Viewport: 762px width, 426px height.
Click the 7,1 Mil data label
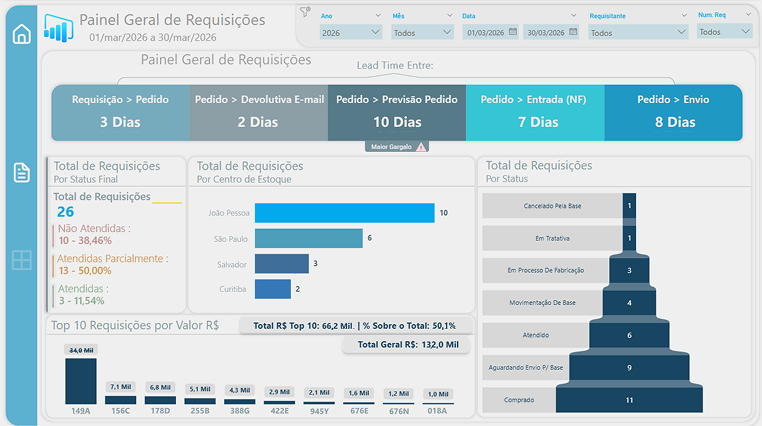(121, 387)
